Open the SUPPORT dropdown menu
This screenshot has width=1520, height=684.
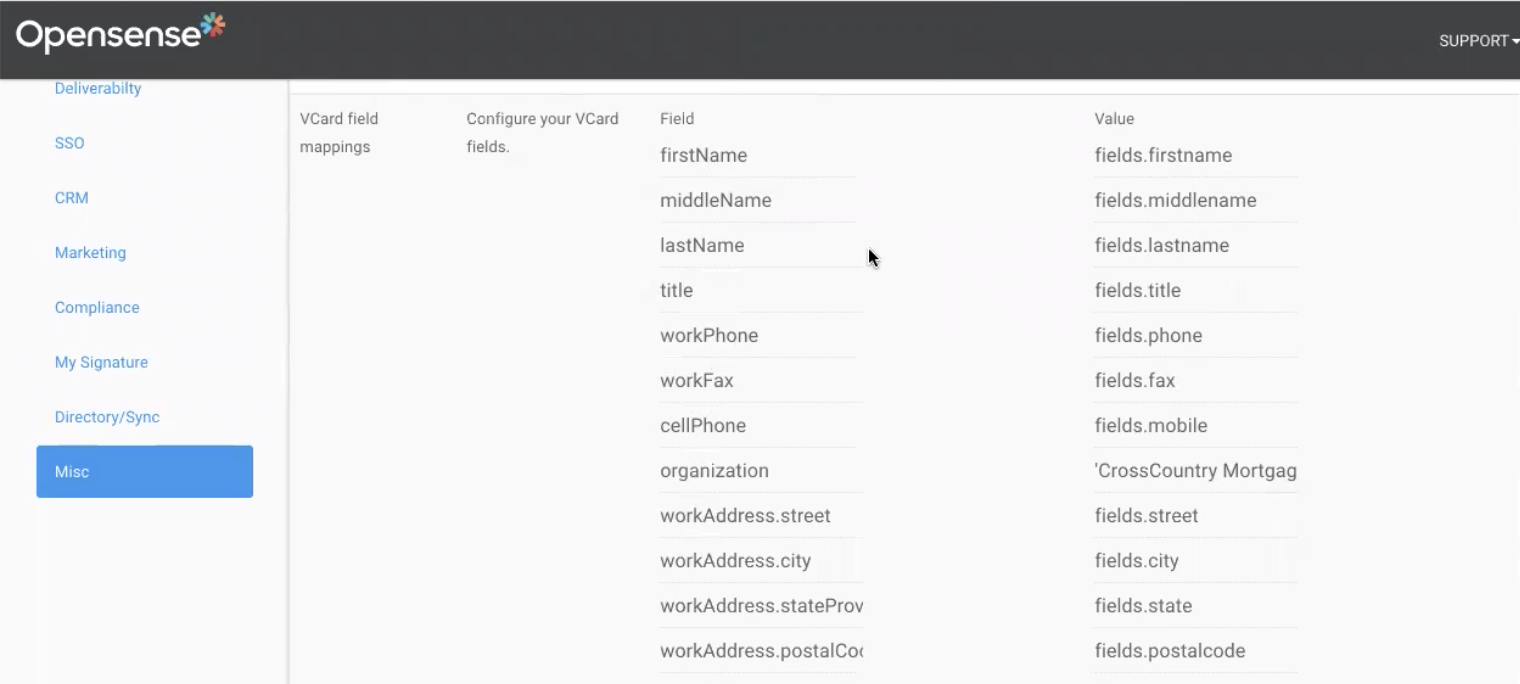click(x=1477, y=41)
